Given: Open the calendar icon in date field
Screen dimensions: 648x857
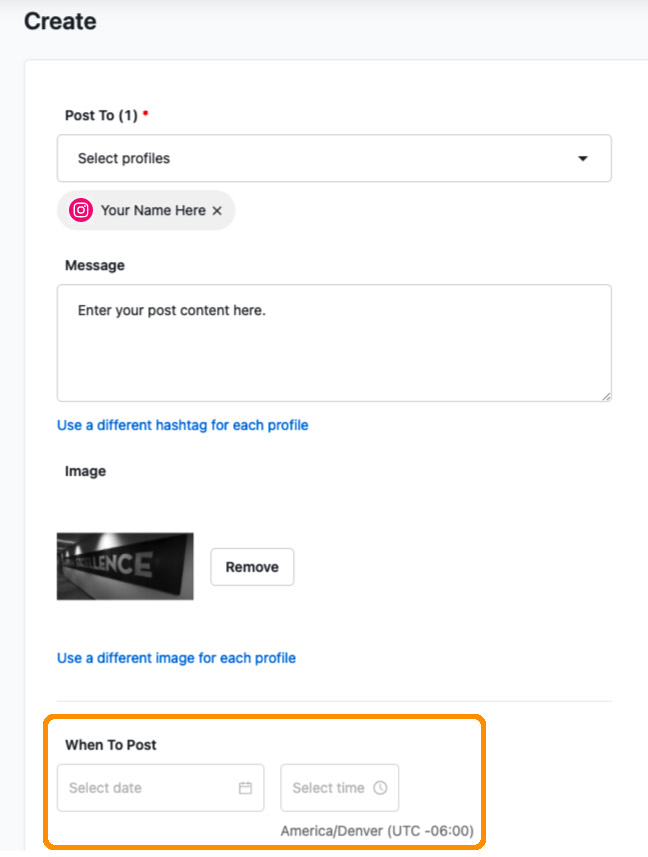Looking at the screenshot, I should click(x=245, y=788).
